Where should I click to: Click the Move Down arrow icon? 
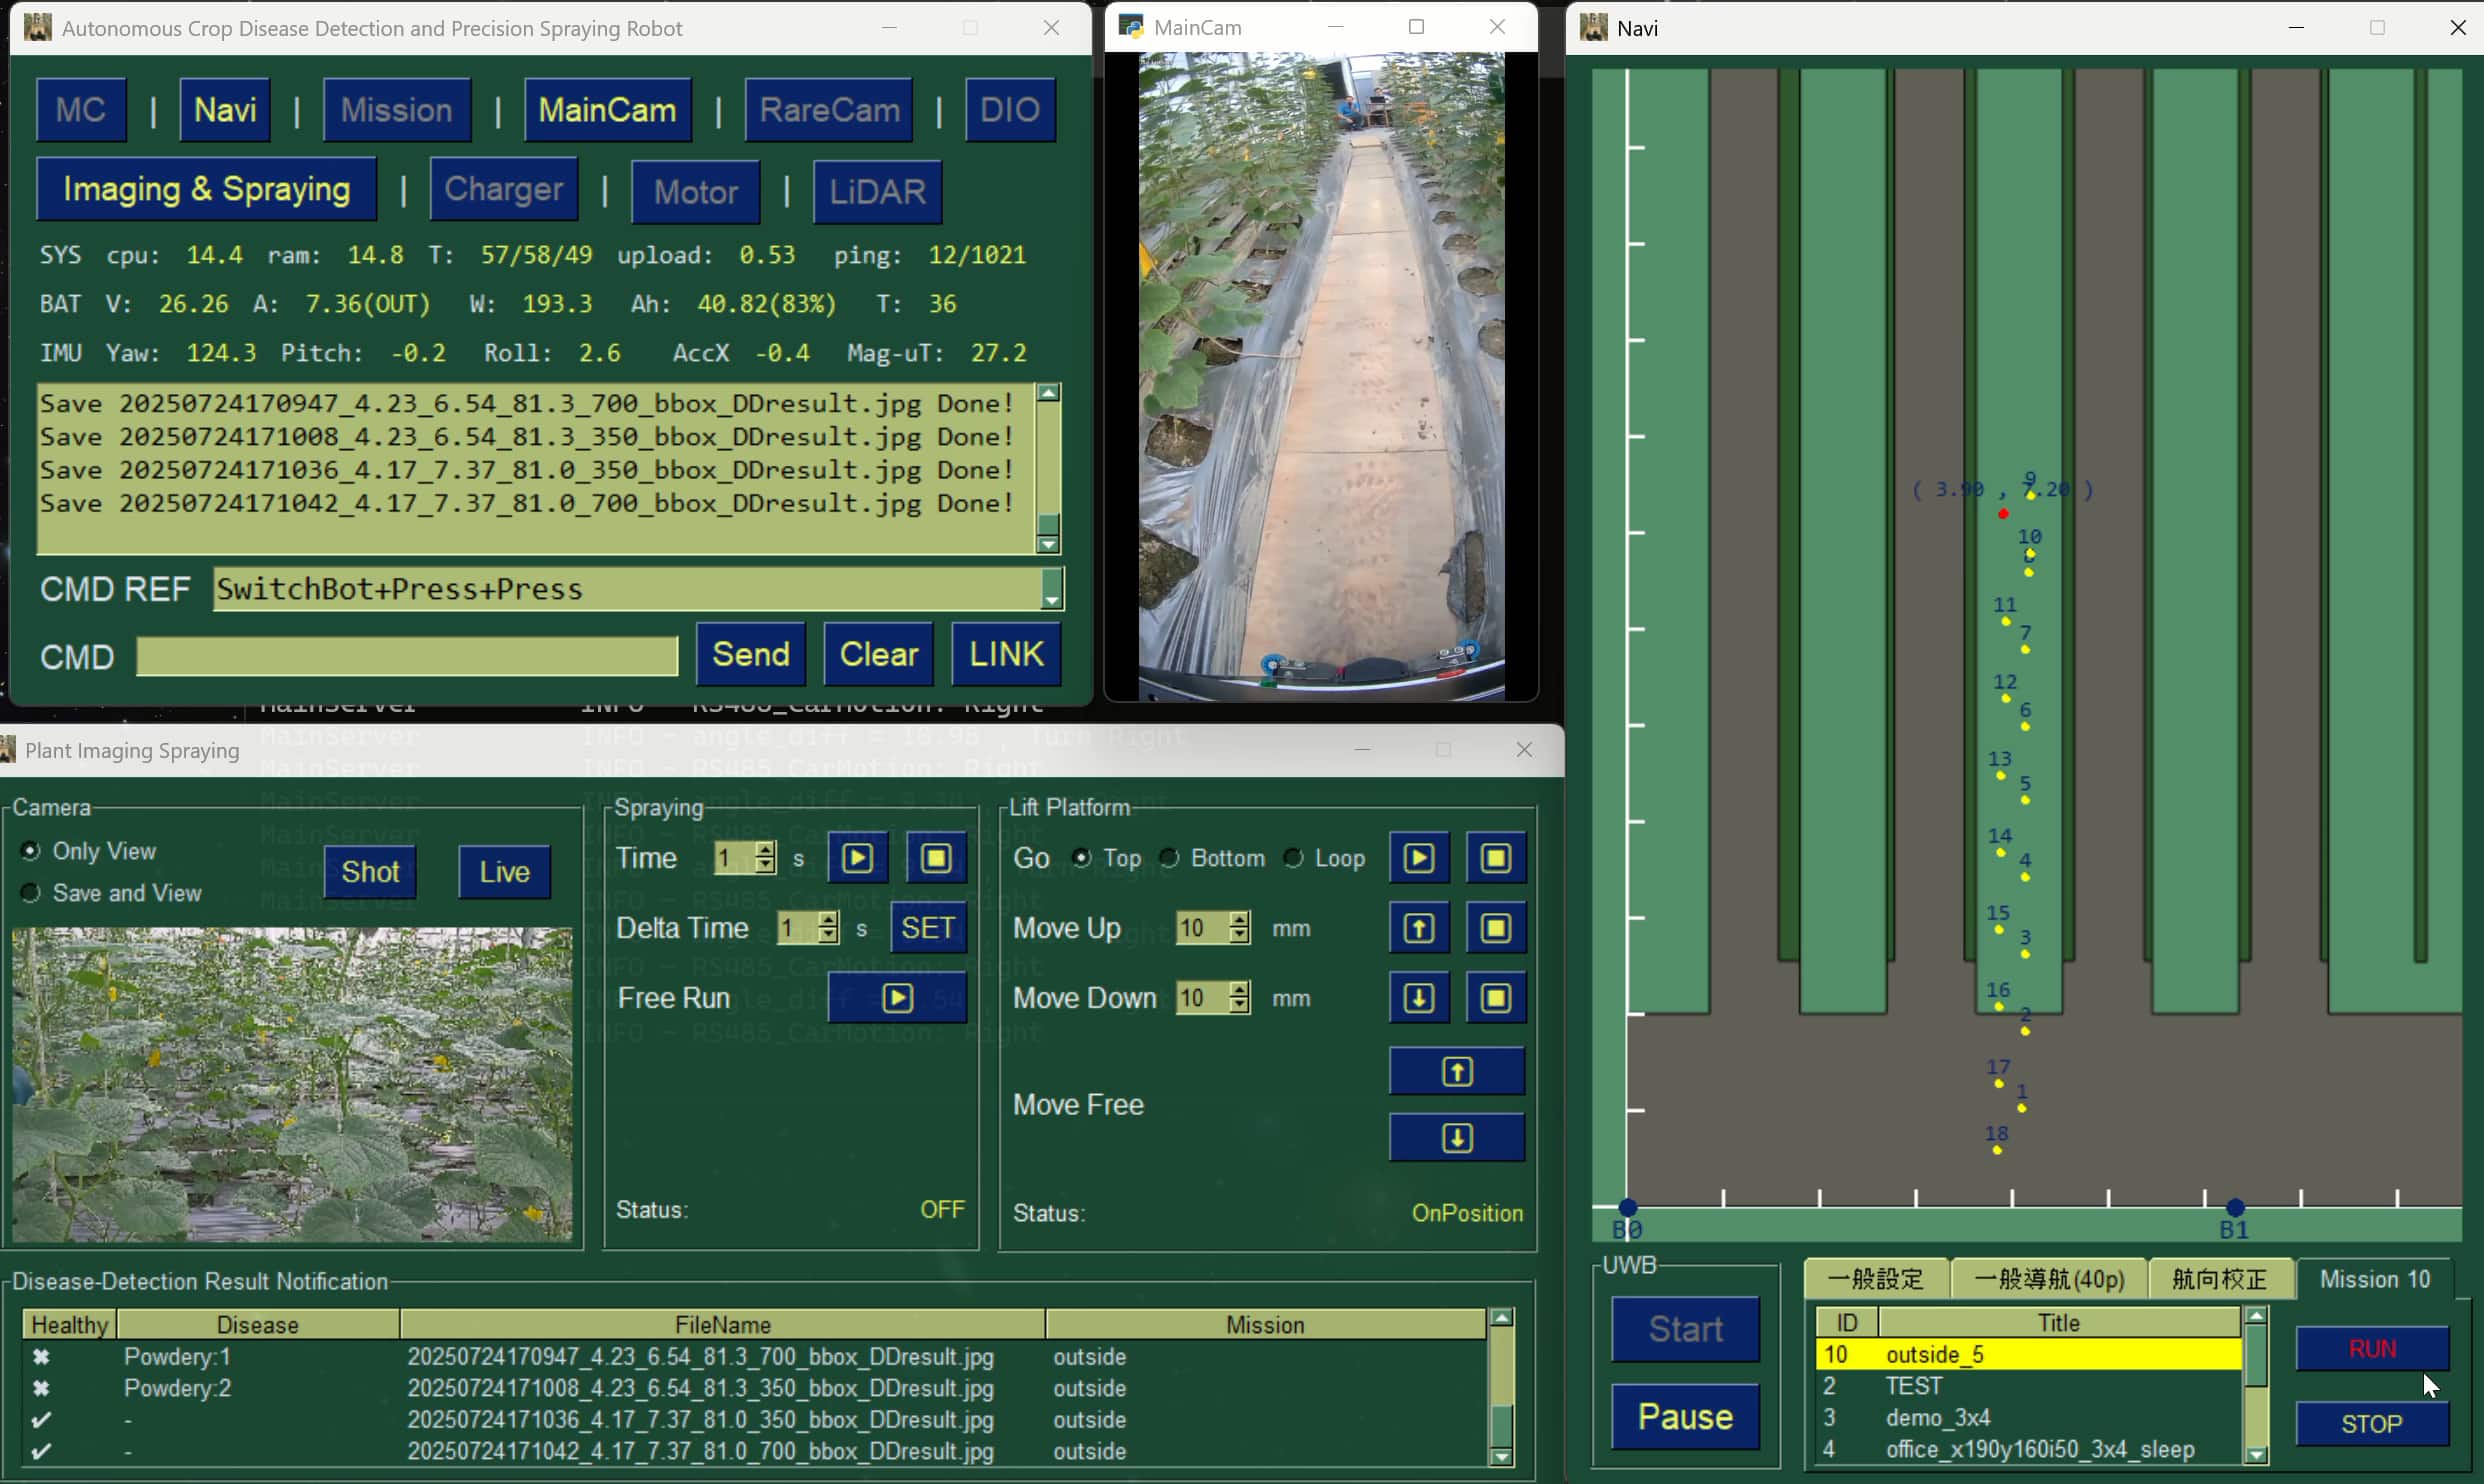click(x=1418, y=998)
